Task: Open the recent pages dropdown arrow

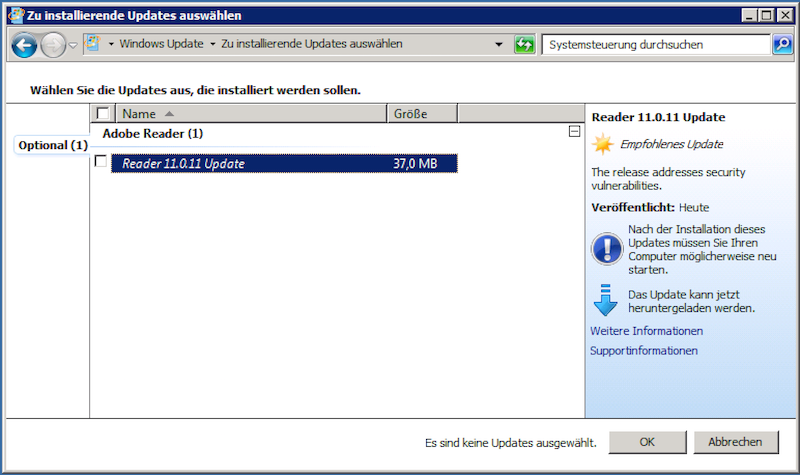Action: click(x=73, y=45)
